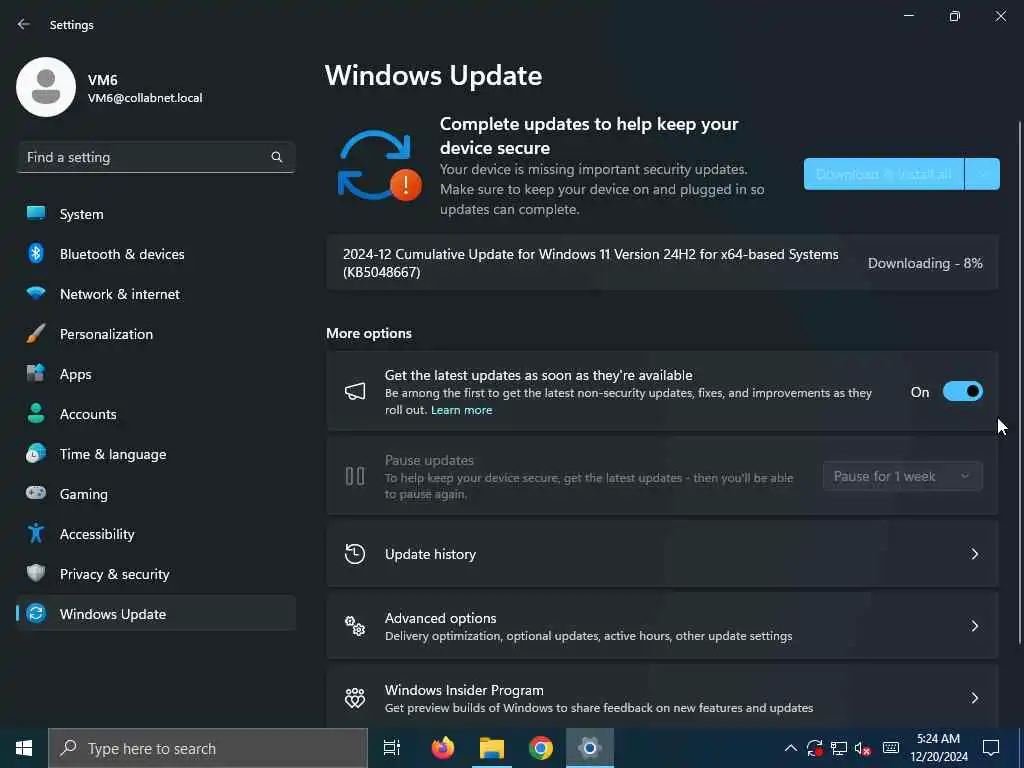Select Time & language in the sidebar
This screenshot has height=768, width=1024.
(155, 454)
